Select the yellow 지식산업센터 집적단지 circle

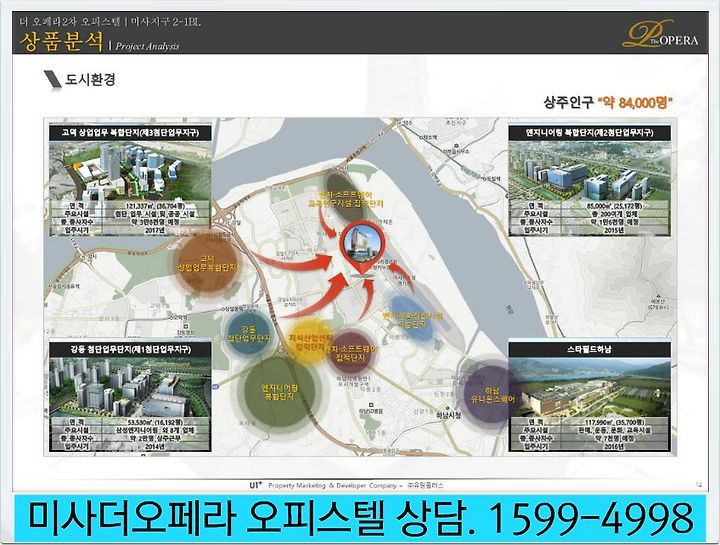pos(309,342)
